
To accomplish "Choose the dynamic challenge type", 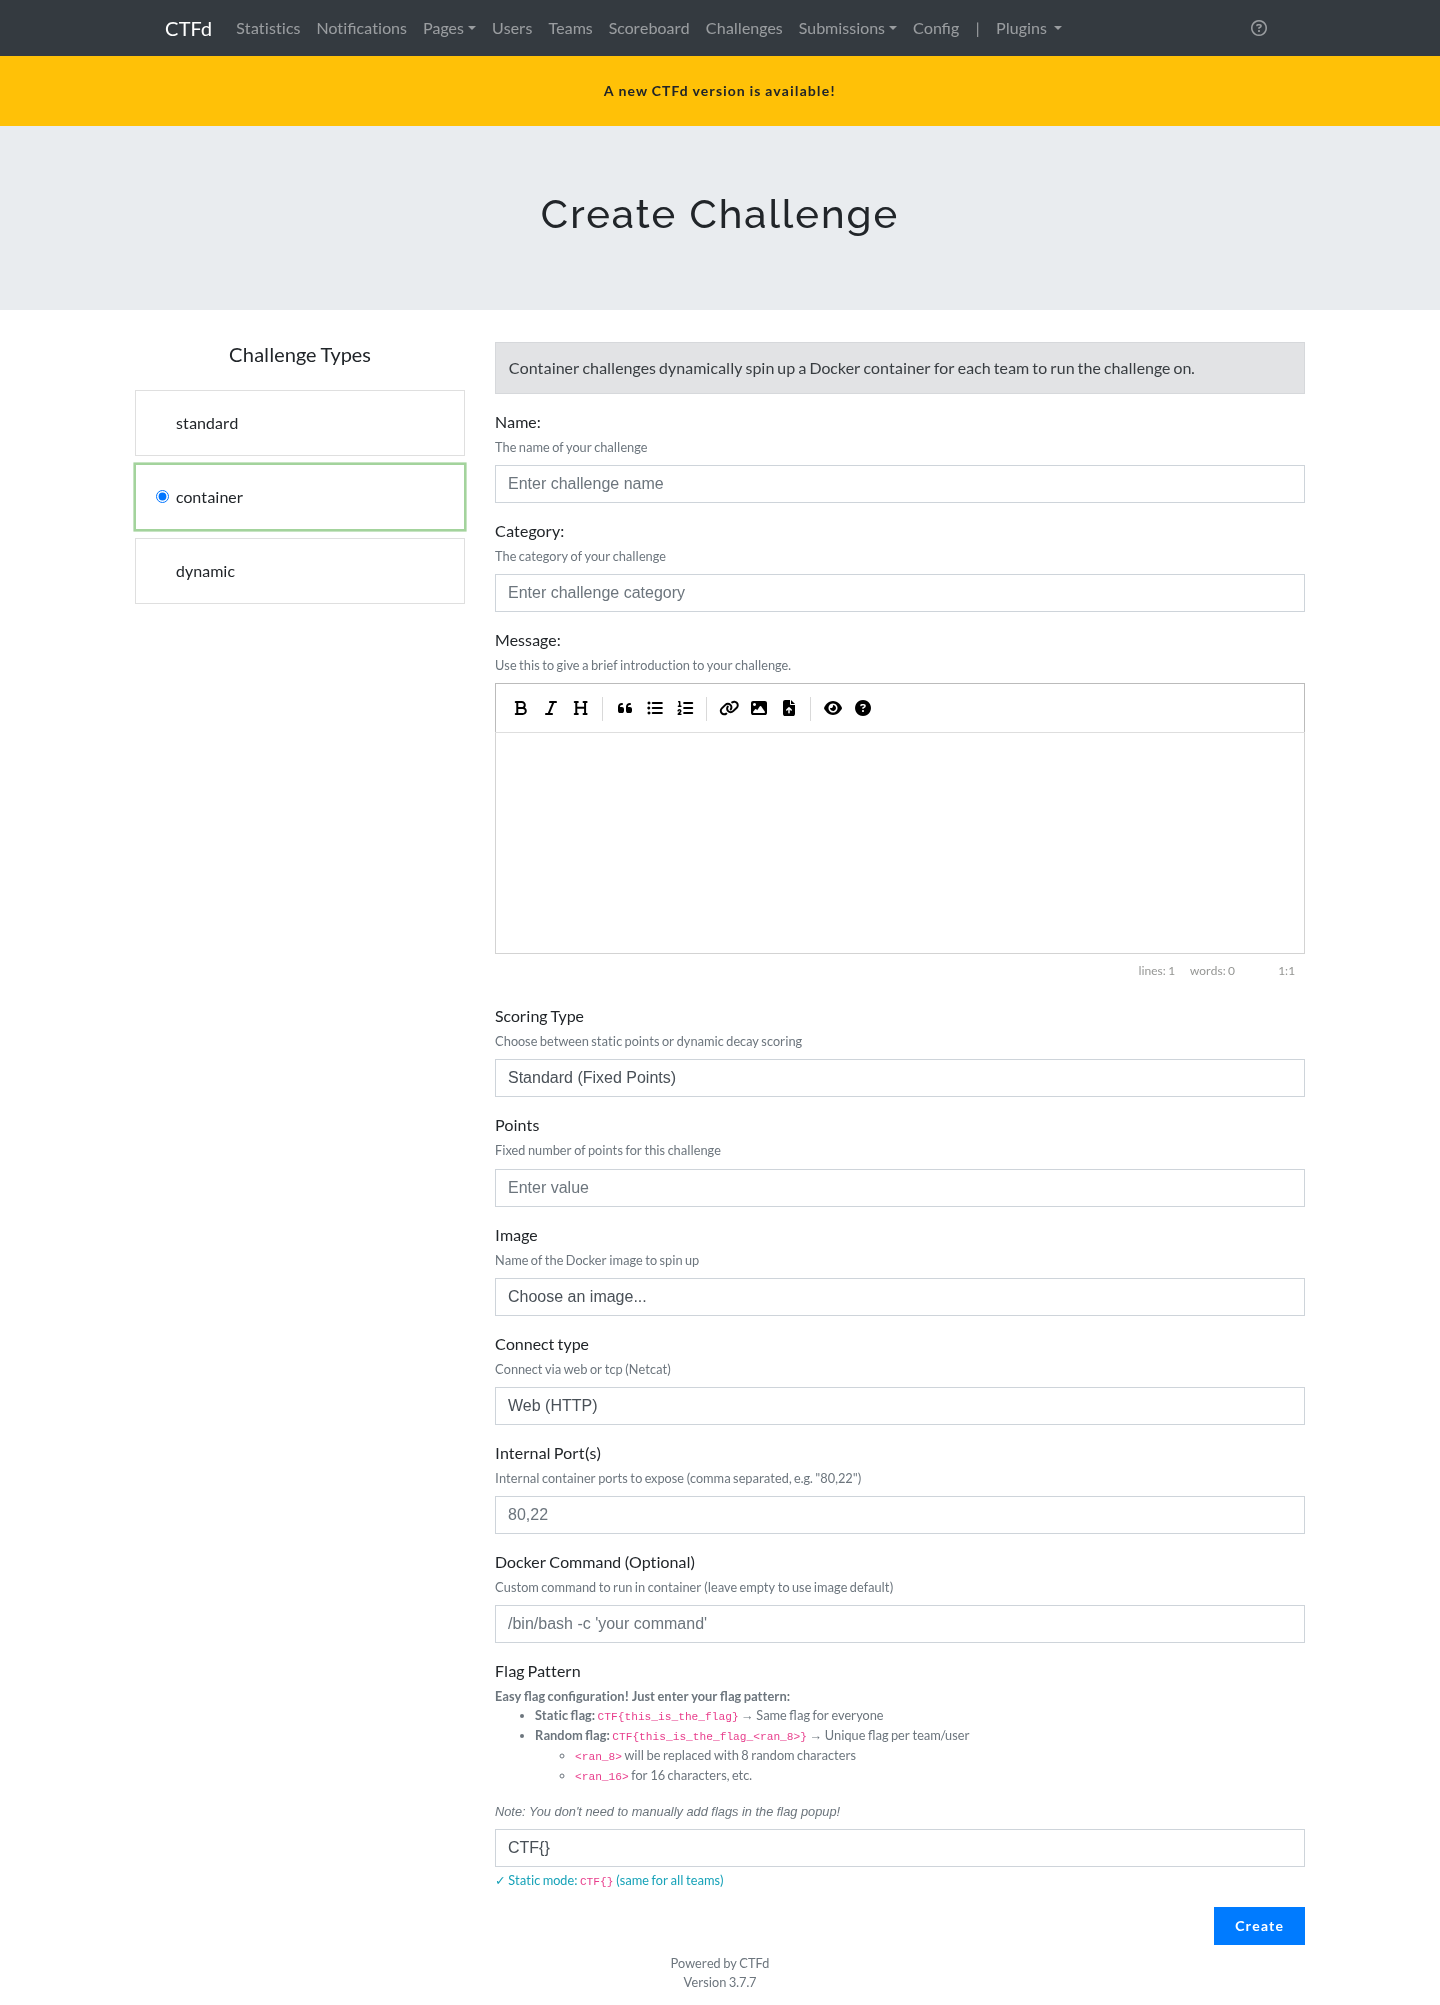I will click(300, 571).
